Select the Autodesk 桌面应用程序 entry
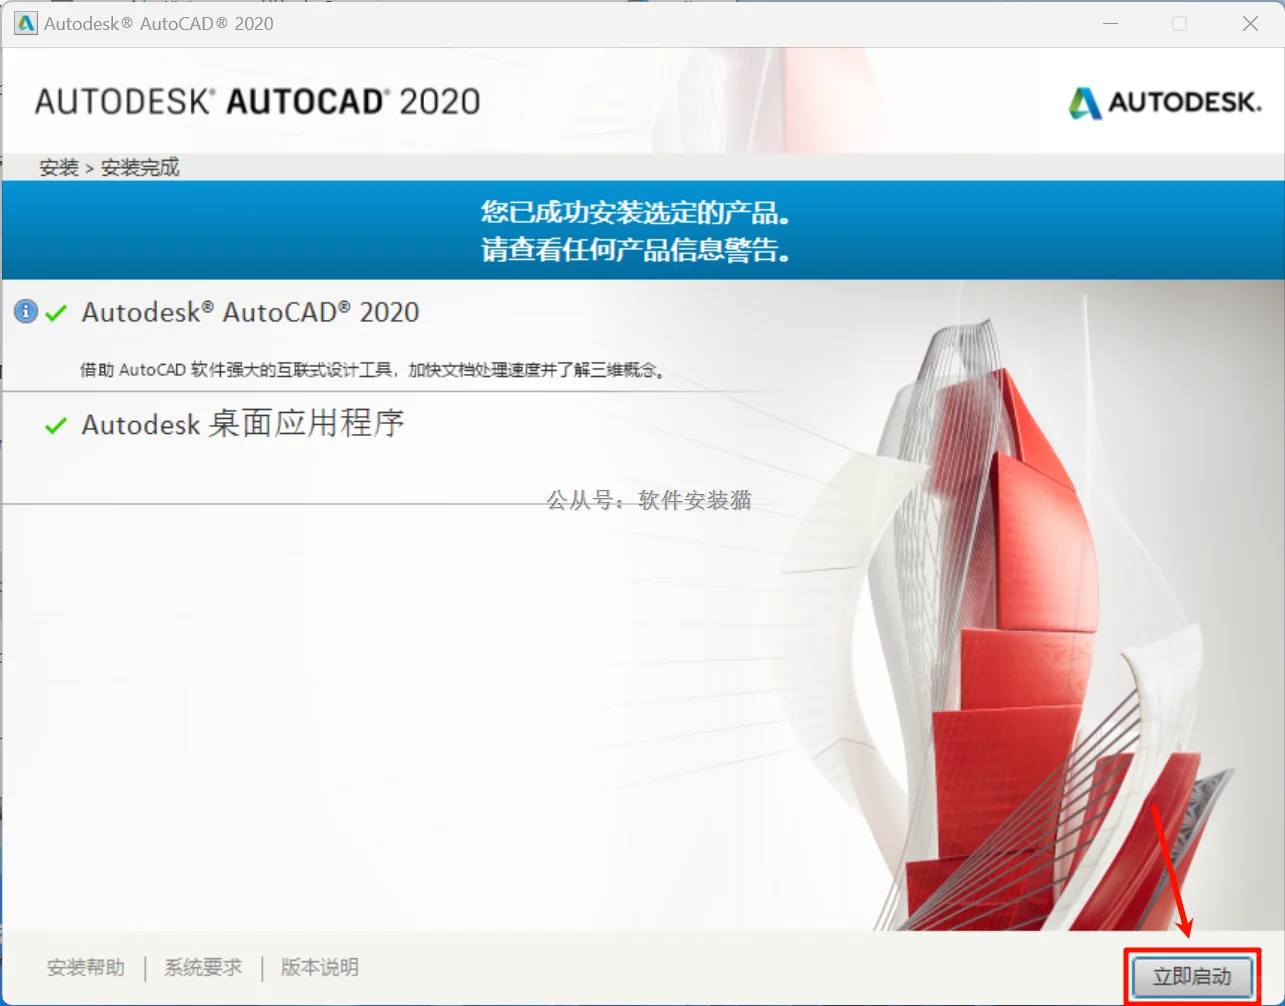Screen dimensions: 1285x1006 click(x=243, y=423)
